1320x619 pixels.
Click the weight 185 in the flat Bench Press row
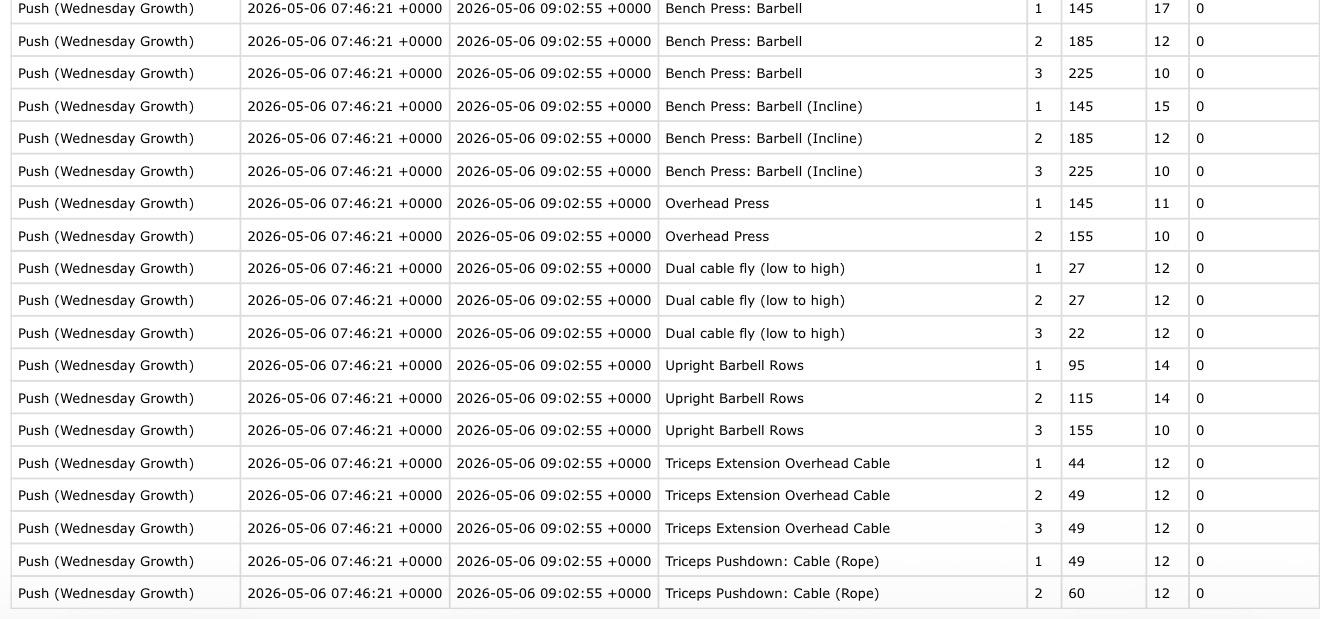coord(1080,41)
